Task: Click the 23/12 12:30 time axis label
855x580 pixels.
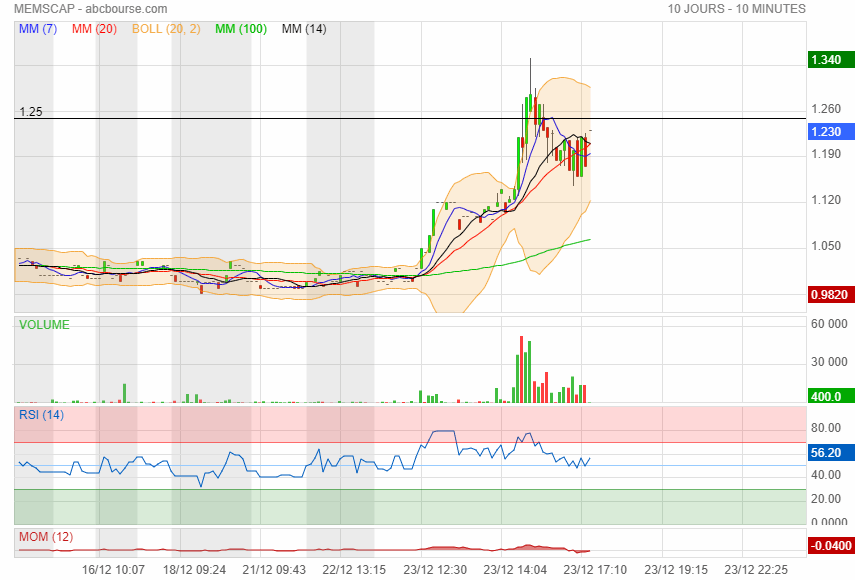Action: (x=435, y=570)
